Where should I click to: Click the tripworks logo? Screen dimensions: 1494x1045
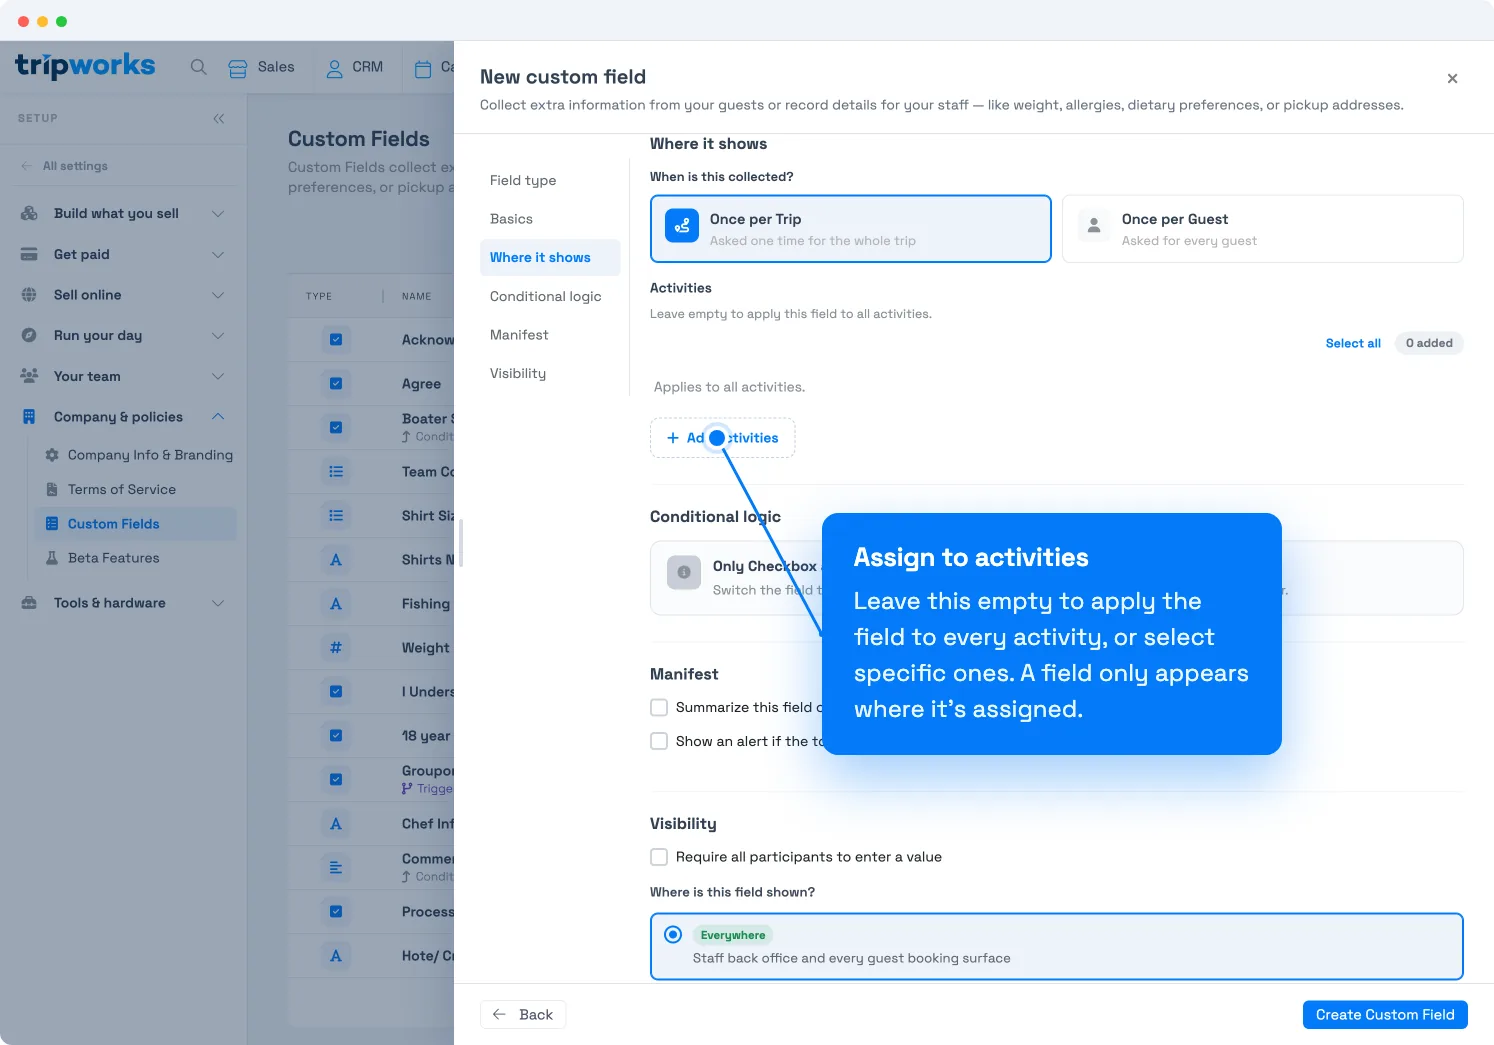[x=85, y=66]
